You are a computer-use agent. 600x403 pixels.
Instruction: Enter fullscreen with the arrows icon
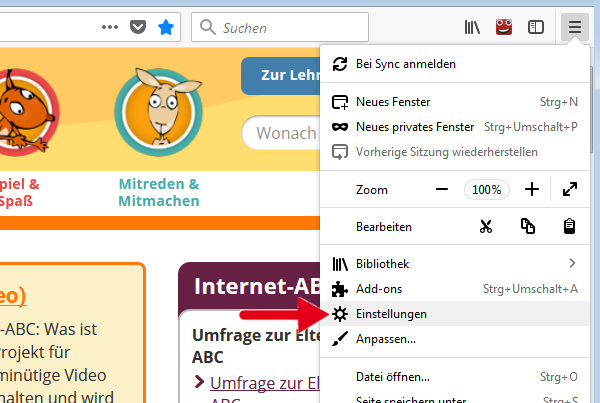(570, 189)
